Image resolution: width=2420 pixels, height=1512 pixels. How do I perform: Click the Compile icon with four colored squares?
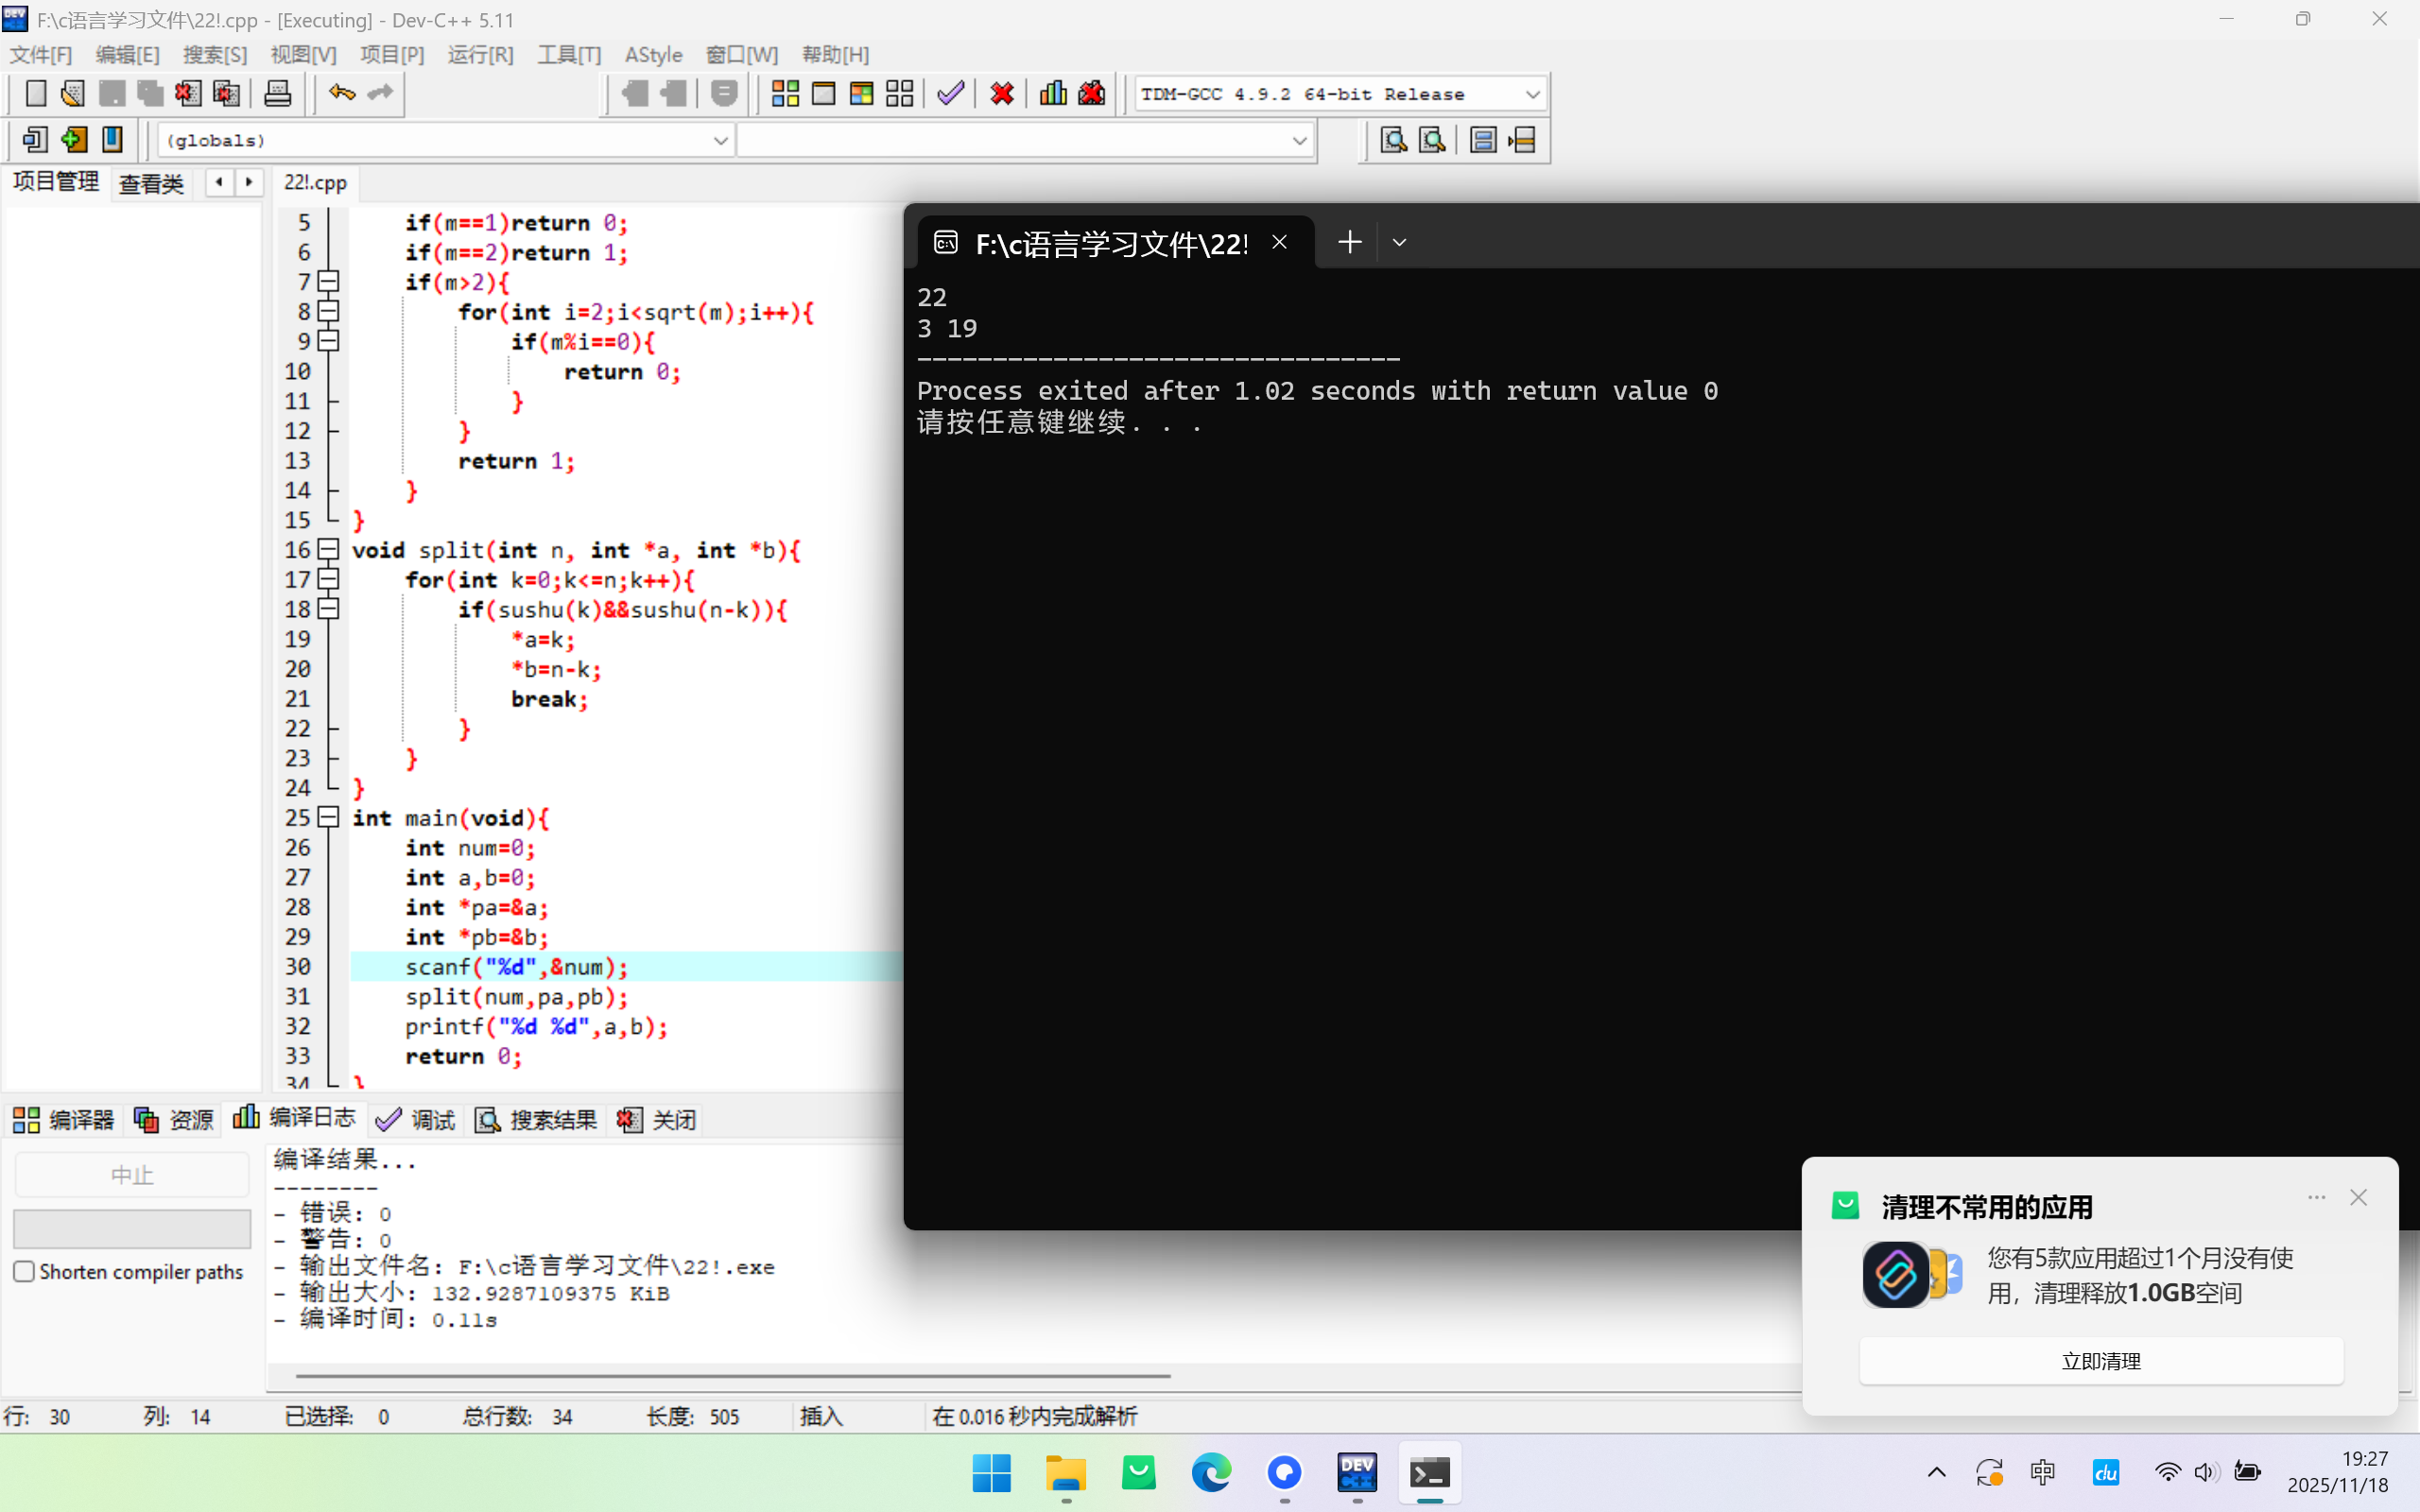[785, 94]
